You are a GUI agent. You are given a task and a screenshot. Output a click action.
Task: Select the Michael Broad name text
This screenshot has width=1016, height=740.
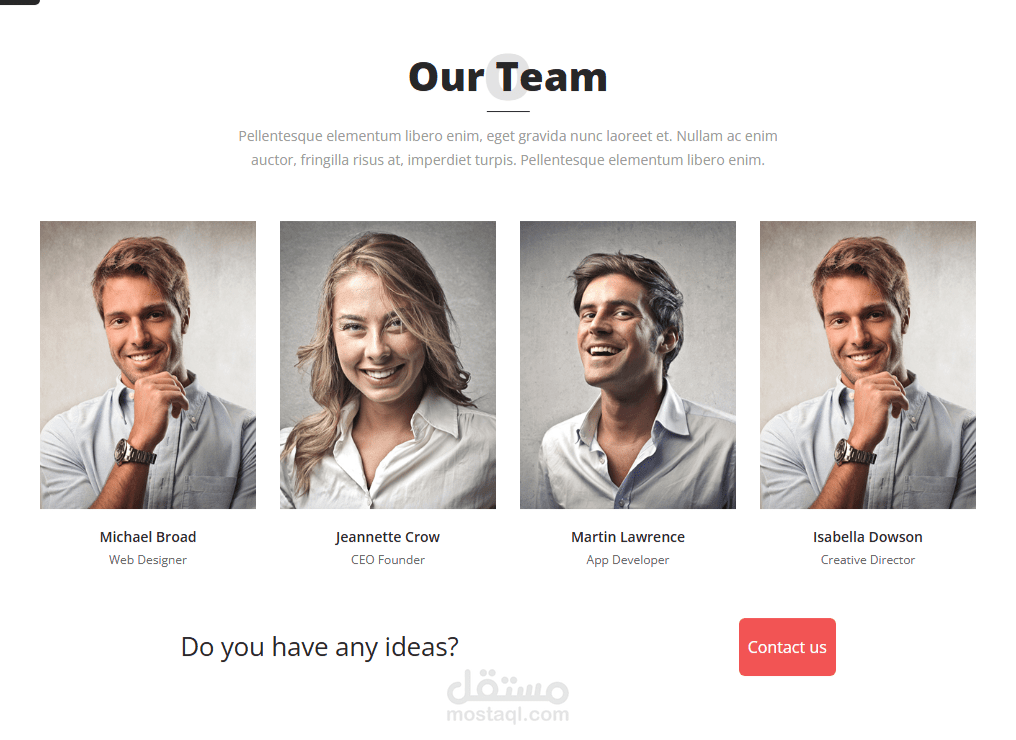coord(148,537)
